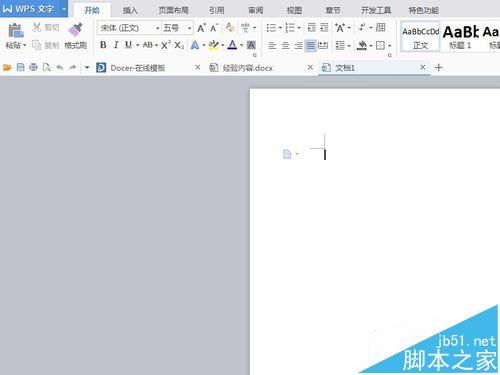This screenshot has width=500, height=375.
Task: Click the Paste icon
Action: click(x=15, y=30)
